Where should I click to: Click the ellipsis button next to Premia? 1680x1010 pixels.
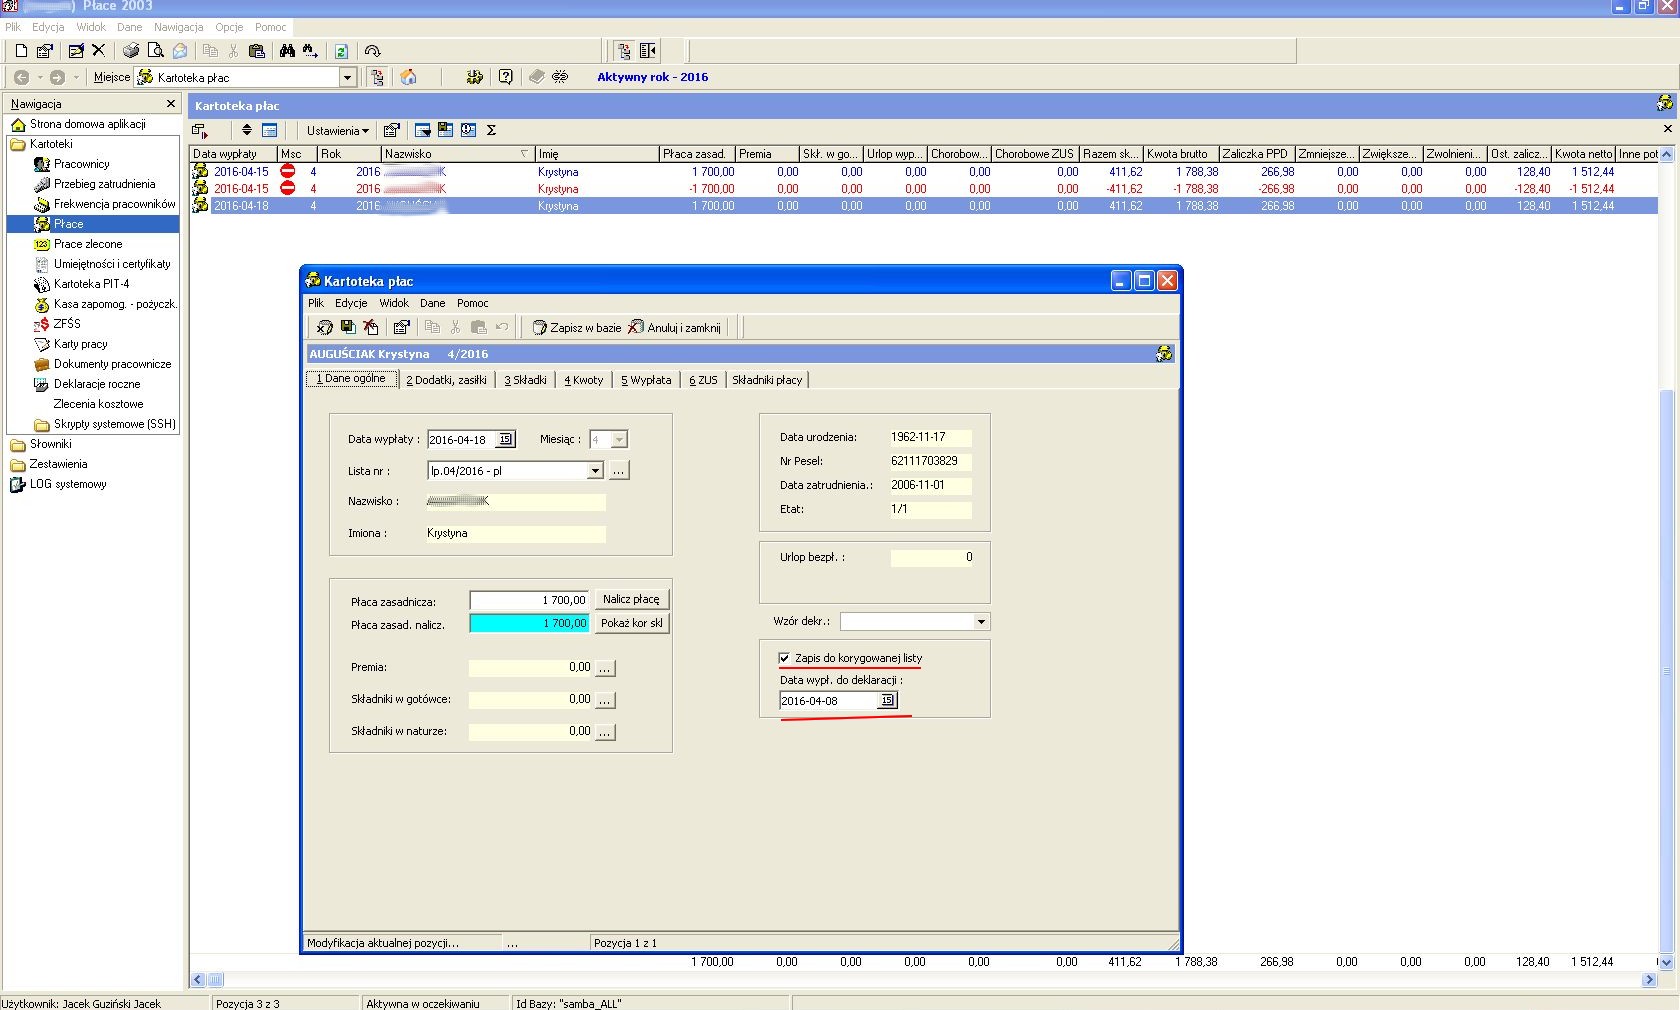point(605,668)
